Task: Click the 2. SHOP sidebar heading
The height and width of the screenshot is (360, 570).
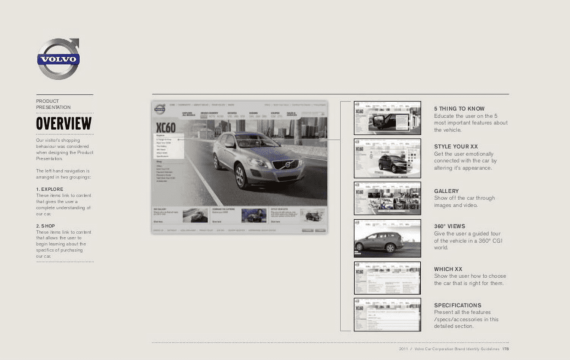Action: point(45,226)
